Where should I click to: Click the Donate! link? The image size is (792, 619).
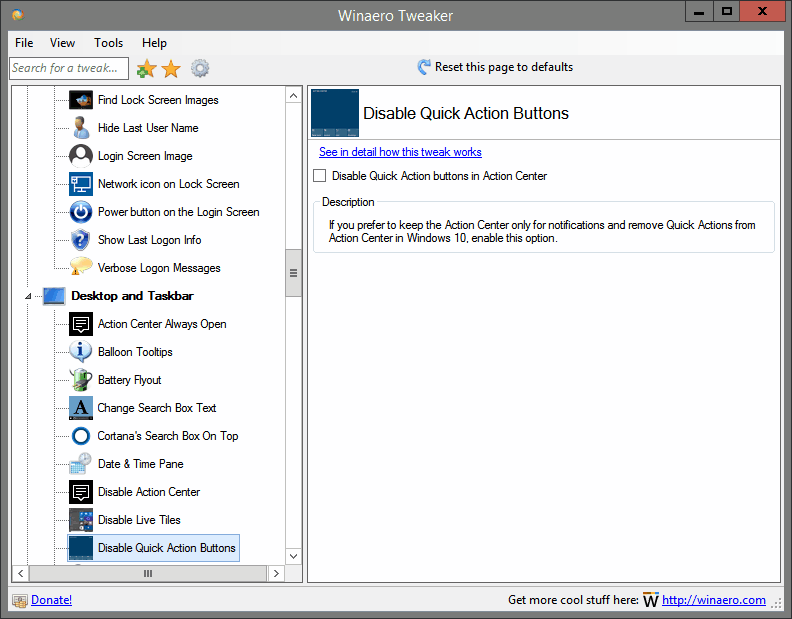pos(52,600)
